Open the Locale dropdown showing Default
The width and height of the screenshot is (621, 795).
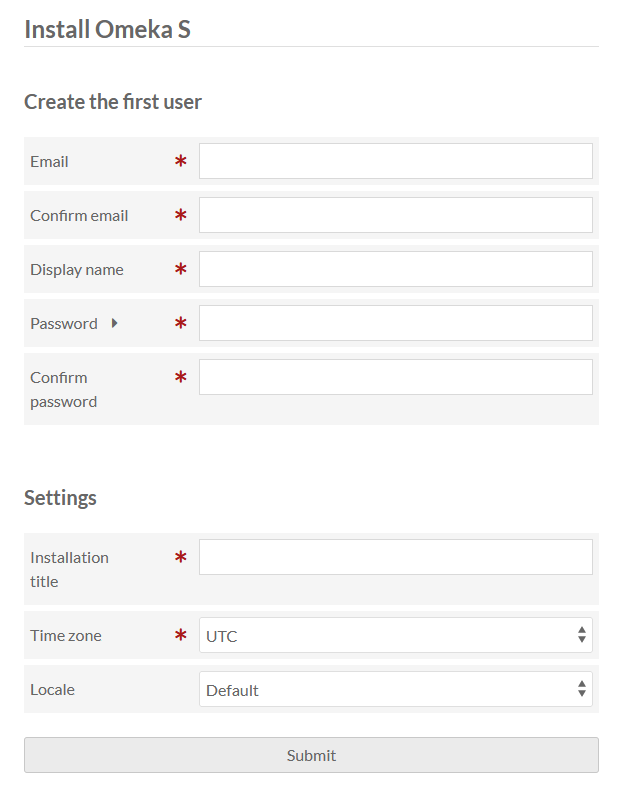tap(395, 689)
